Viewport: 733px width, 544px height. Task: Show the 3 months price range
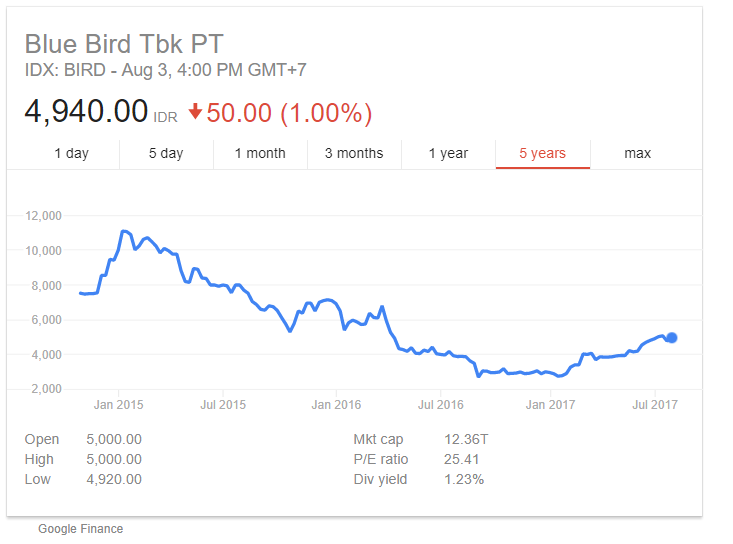coord(354,153)
